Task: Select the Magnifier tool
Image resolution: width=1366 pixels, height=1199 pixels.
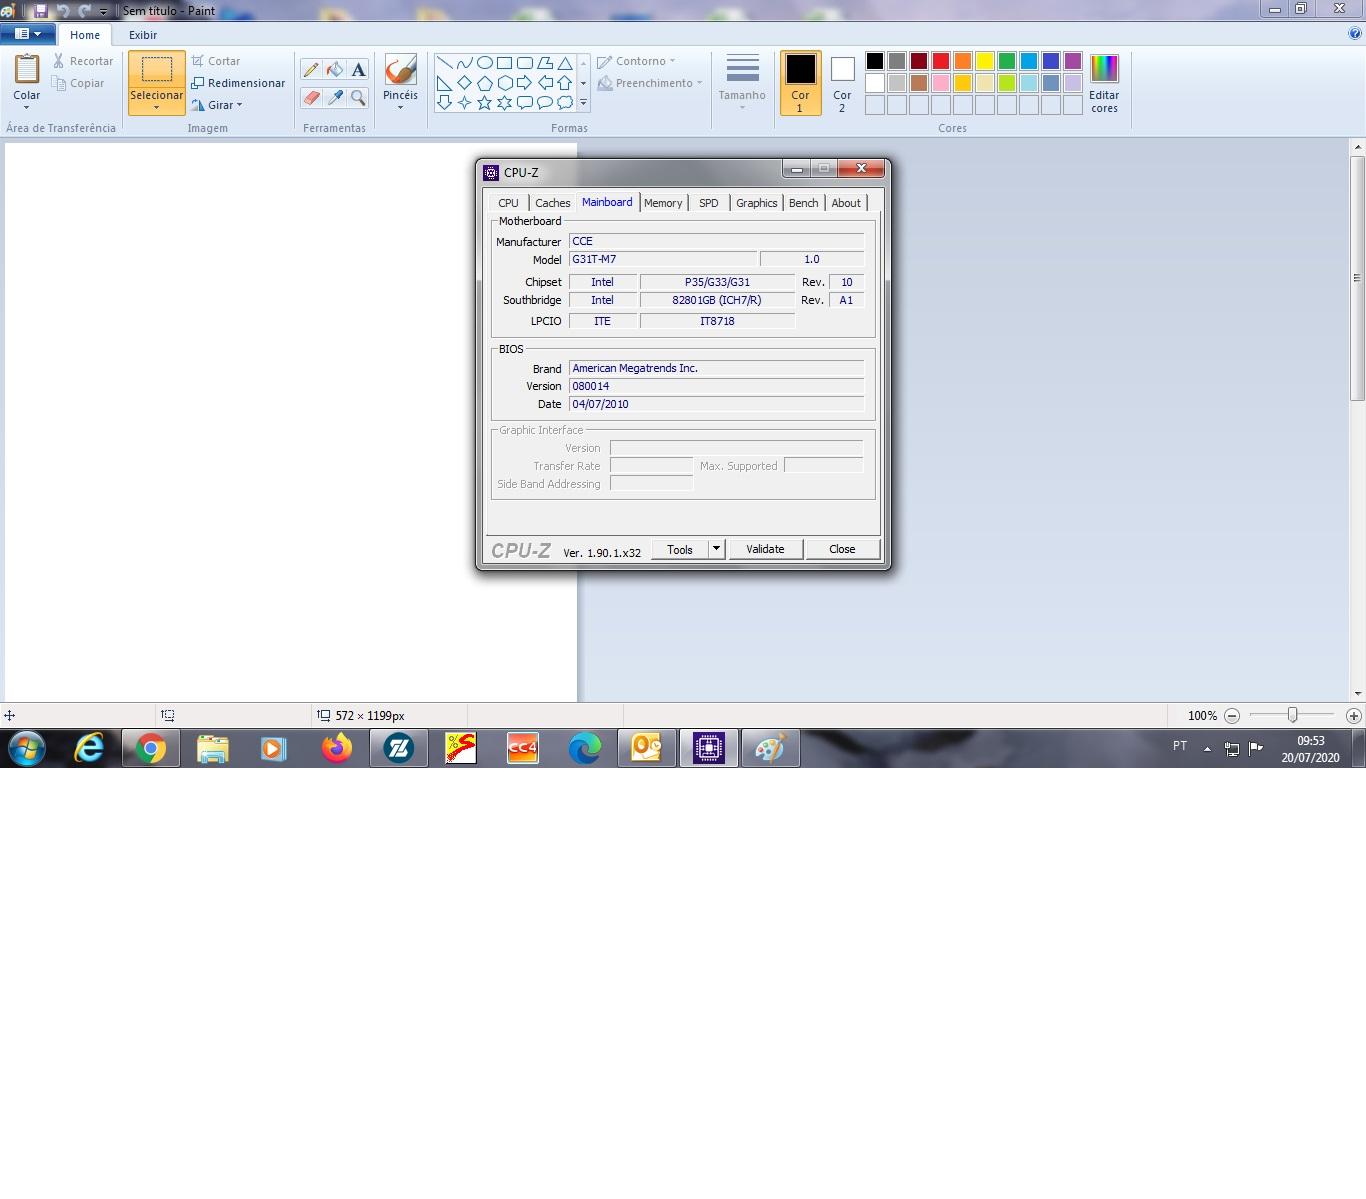Action: point(358,98)
